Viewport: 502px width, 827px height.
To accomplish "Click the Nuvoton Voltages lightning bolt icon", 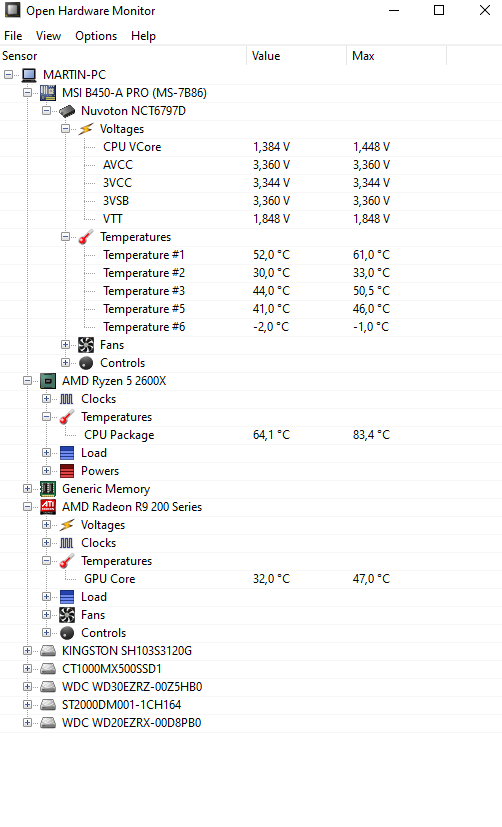I will (x=86, y=129).
